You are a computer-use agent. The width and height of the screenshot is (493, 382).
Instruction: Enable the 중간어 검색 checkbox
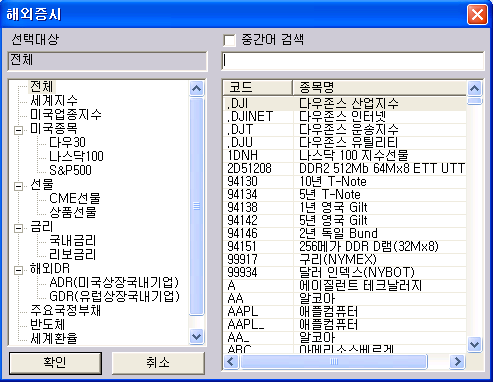pyautogui.click(x=229, y=40)
